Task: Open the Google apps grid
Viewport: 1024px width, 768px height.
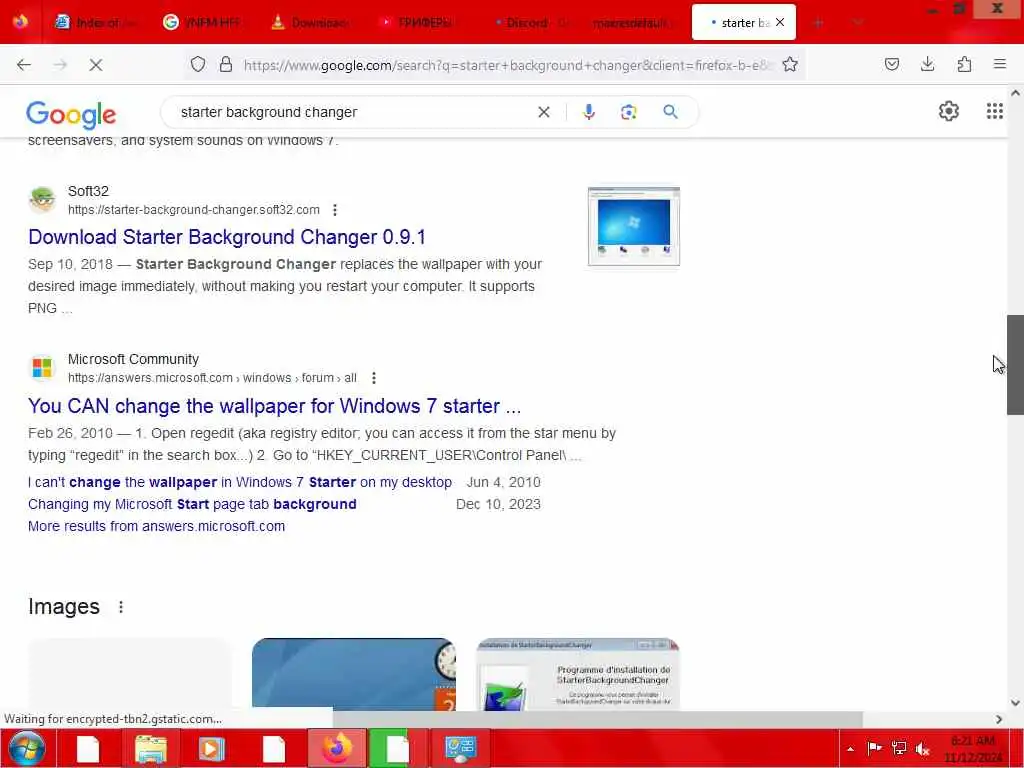Action: (x=995, y=111)
